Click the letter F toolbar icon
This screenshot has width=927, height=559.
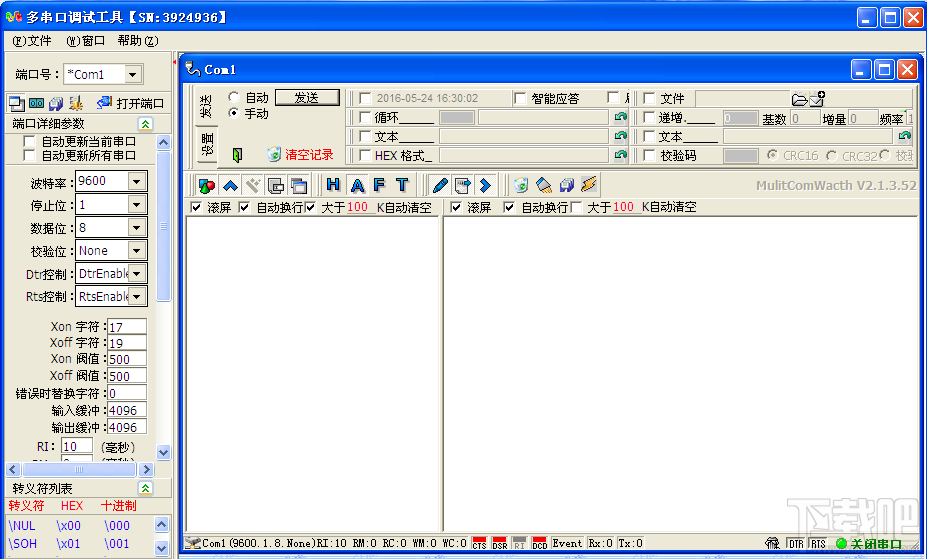pyautogui.click(x=380, y=185)
